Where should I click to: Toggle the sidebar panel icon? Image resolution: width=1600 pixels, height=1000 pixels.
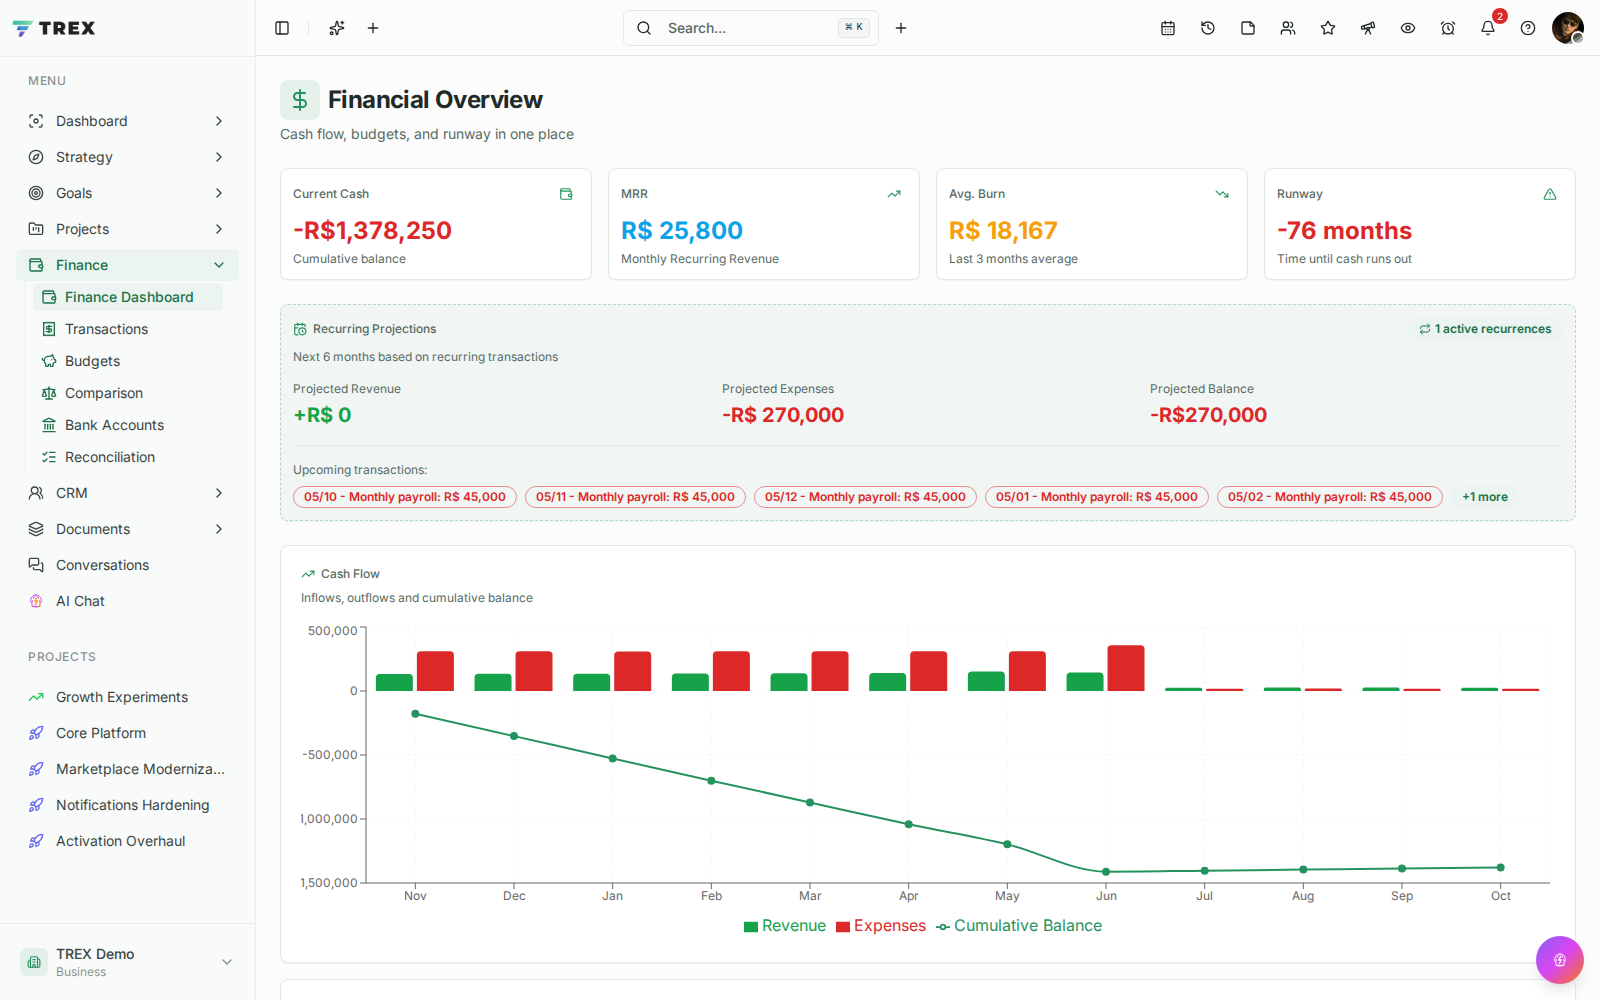click(282, 28)
